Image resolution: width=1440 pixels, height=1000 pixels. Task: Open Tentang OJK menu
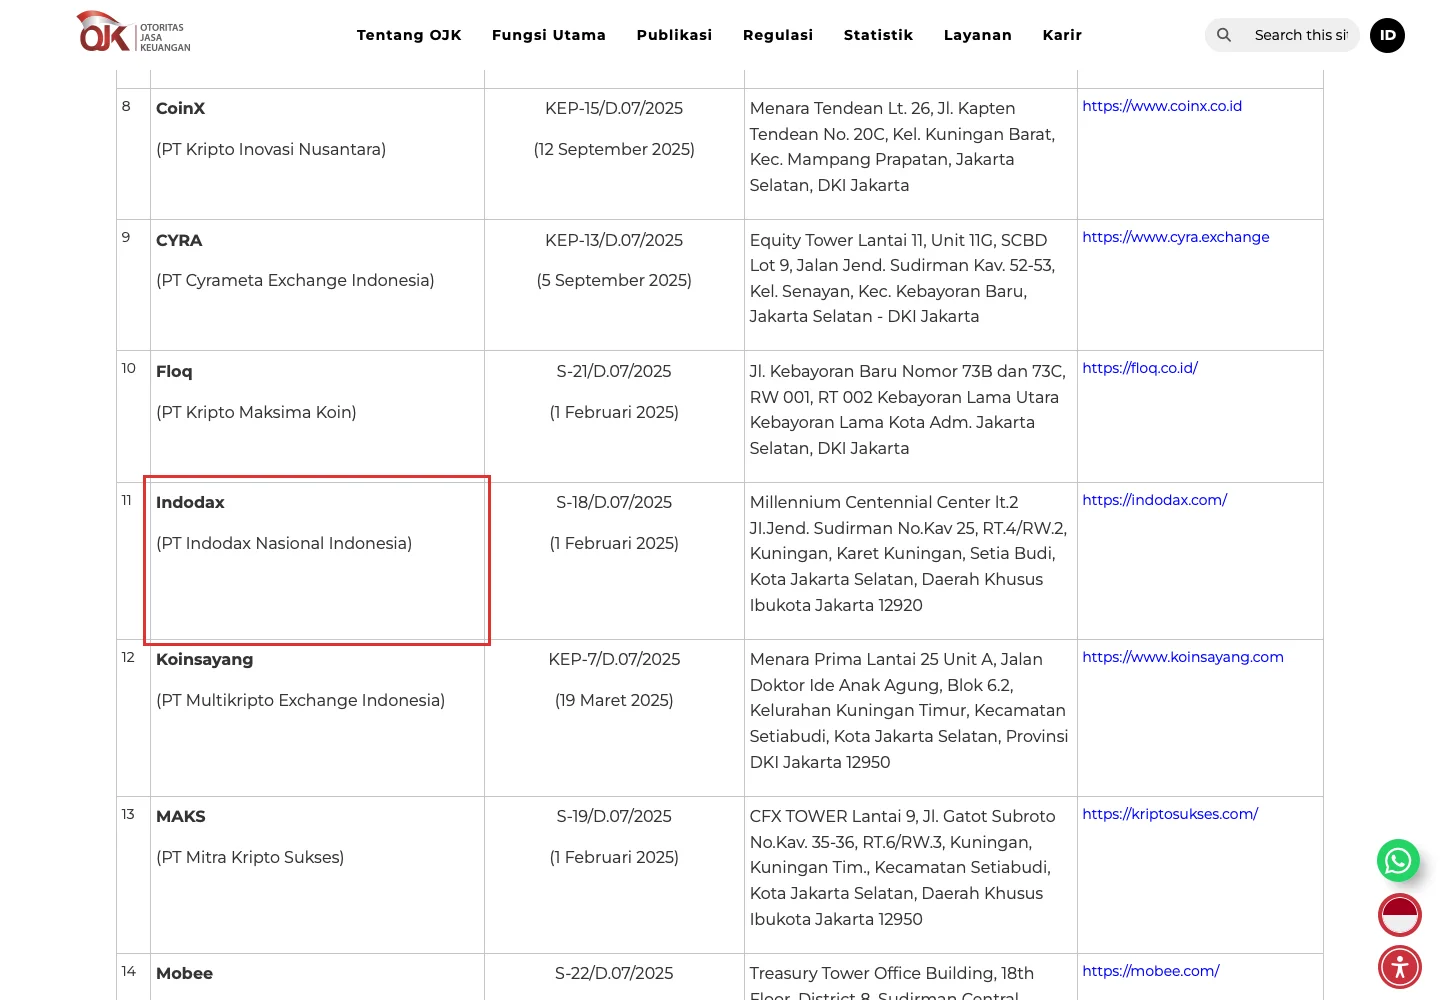[x=409, y=35]
